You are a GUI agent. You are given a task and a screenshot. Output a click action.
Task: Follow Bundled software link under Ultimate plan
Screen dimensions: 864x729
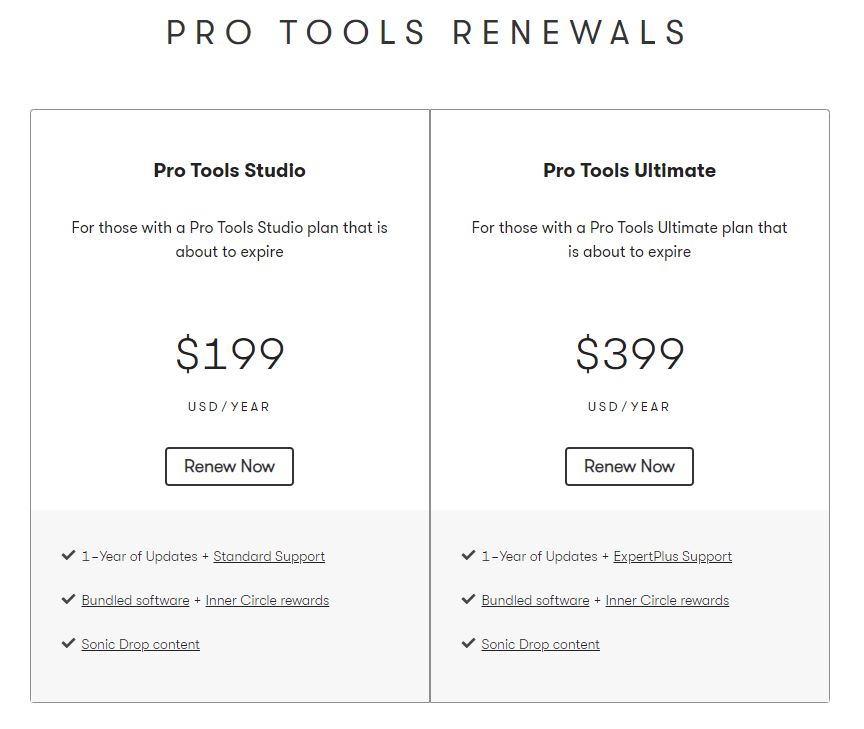[x=535, y=600]
